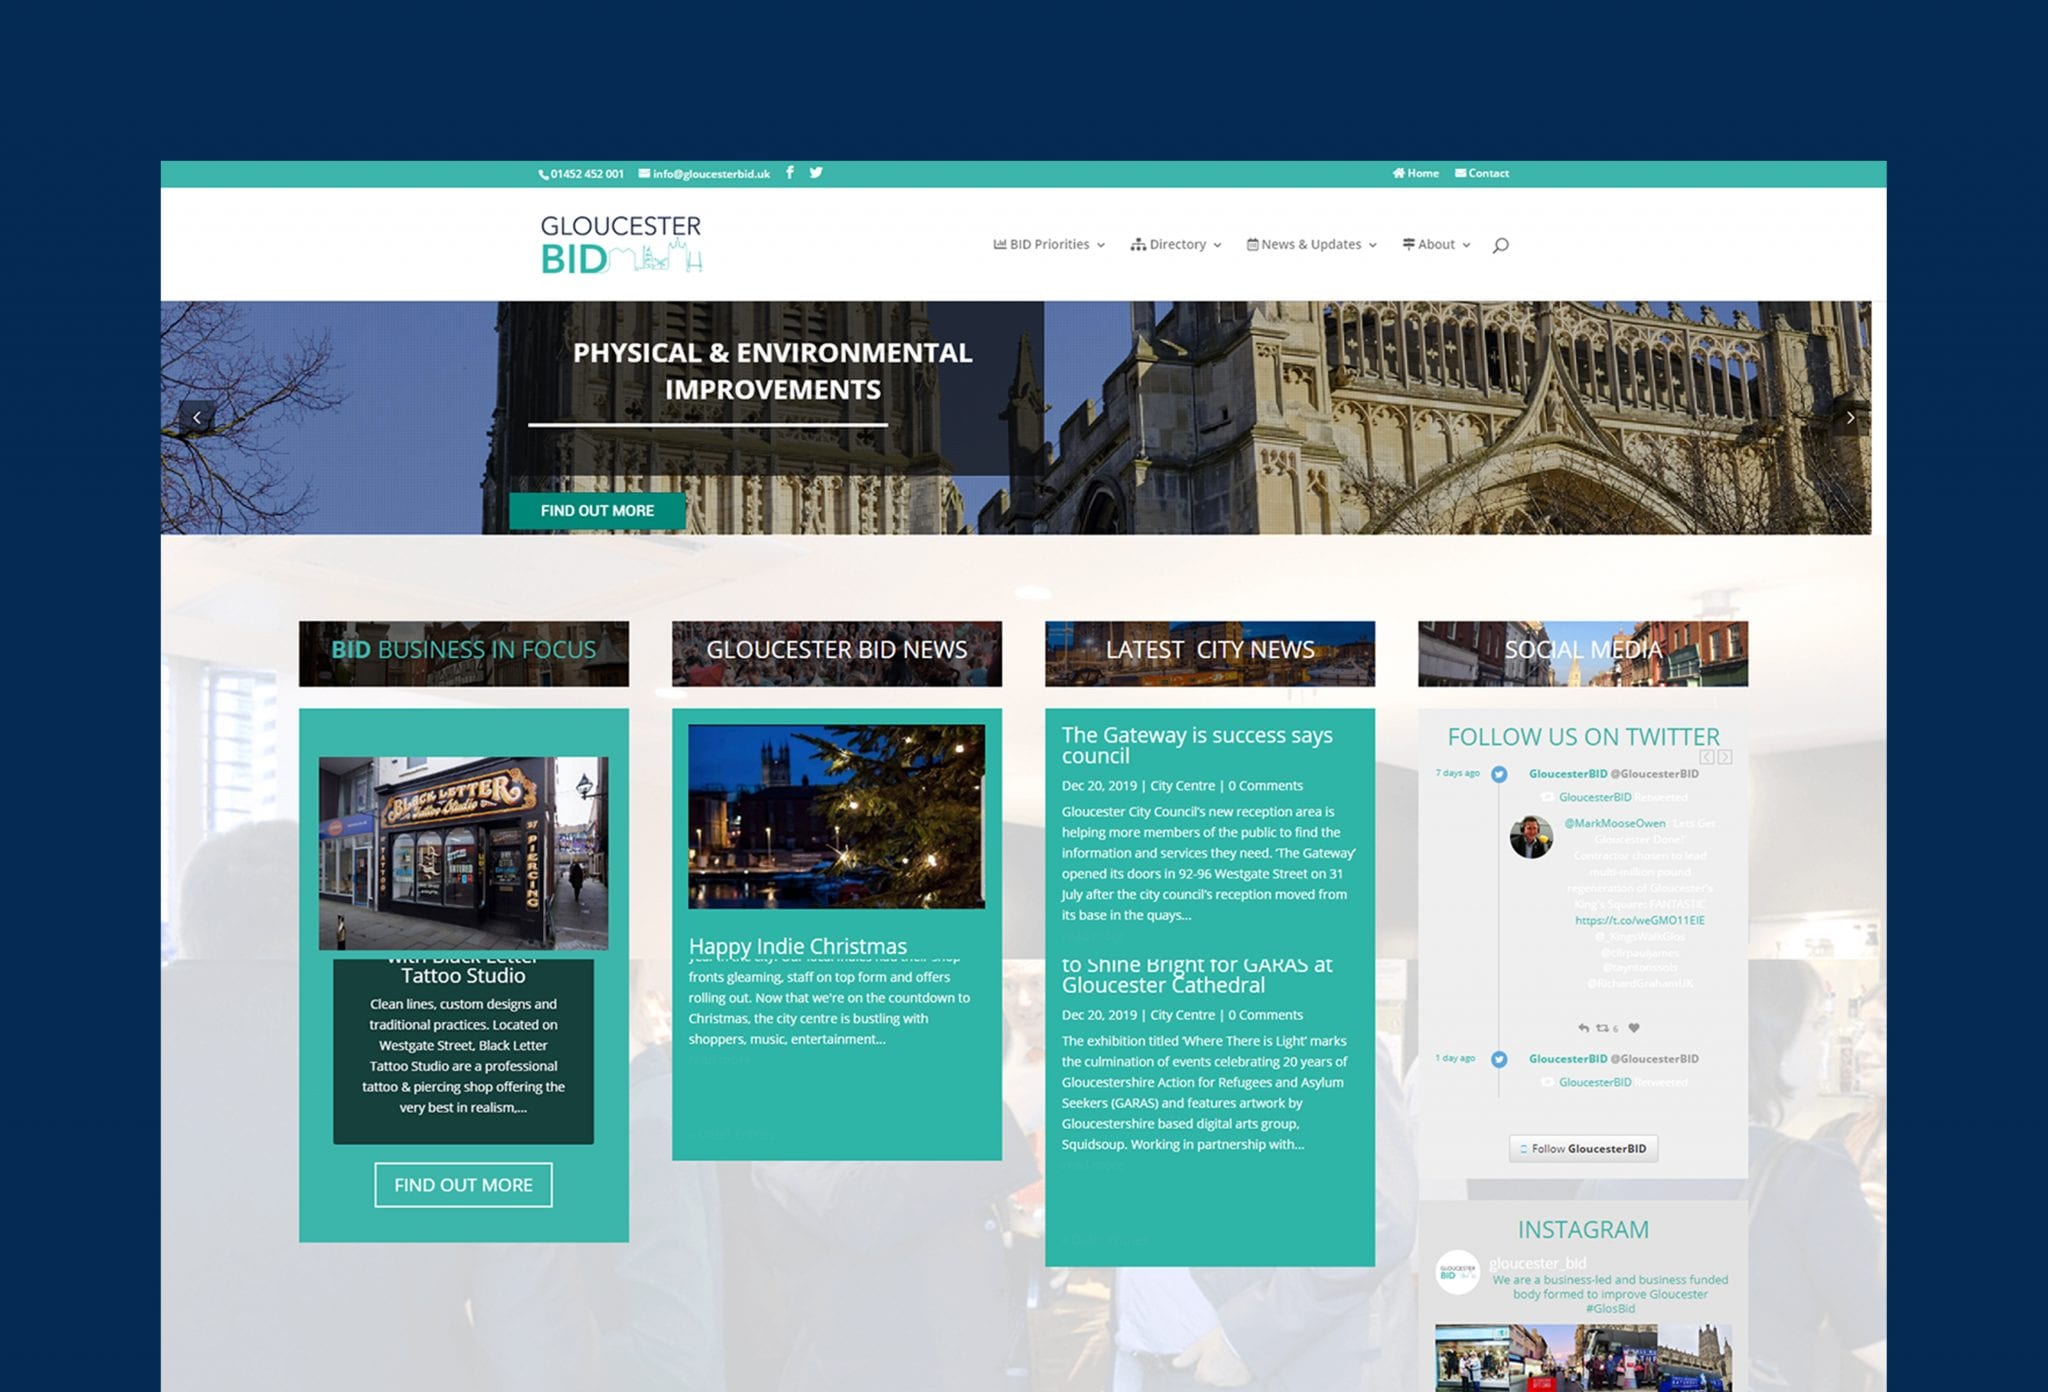Click the Gloucester BID logo
The image size is (2048, 1392).
click(621, 244)
